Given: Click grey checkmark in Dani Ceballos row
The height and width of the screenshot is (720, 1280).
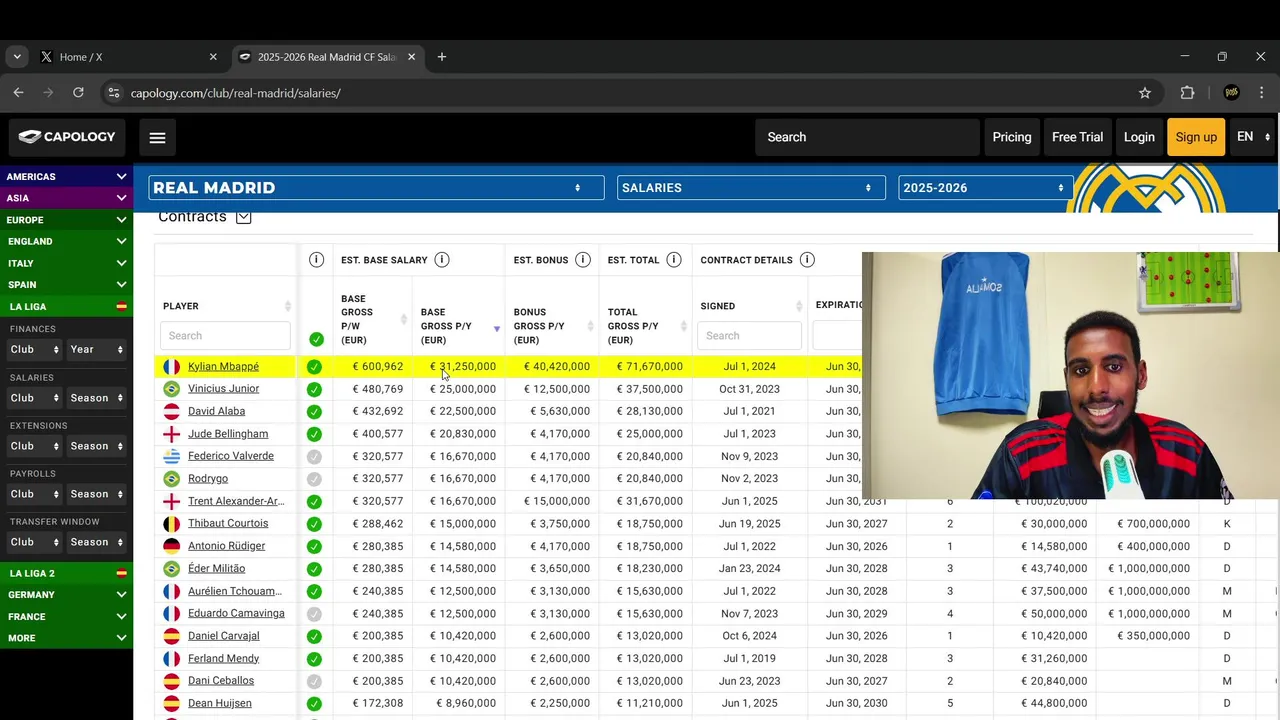Looking at the screenshot, I should click(x=314, y=681).
